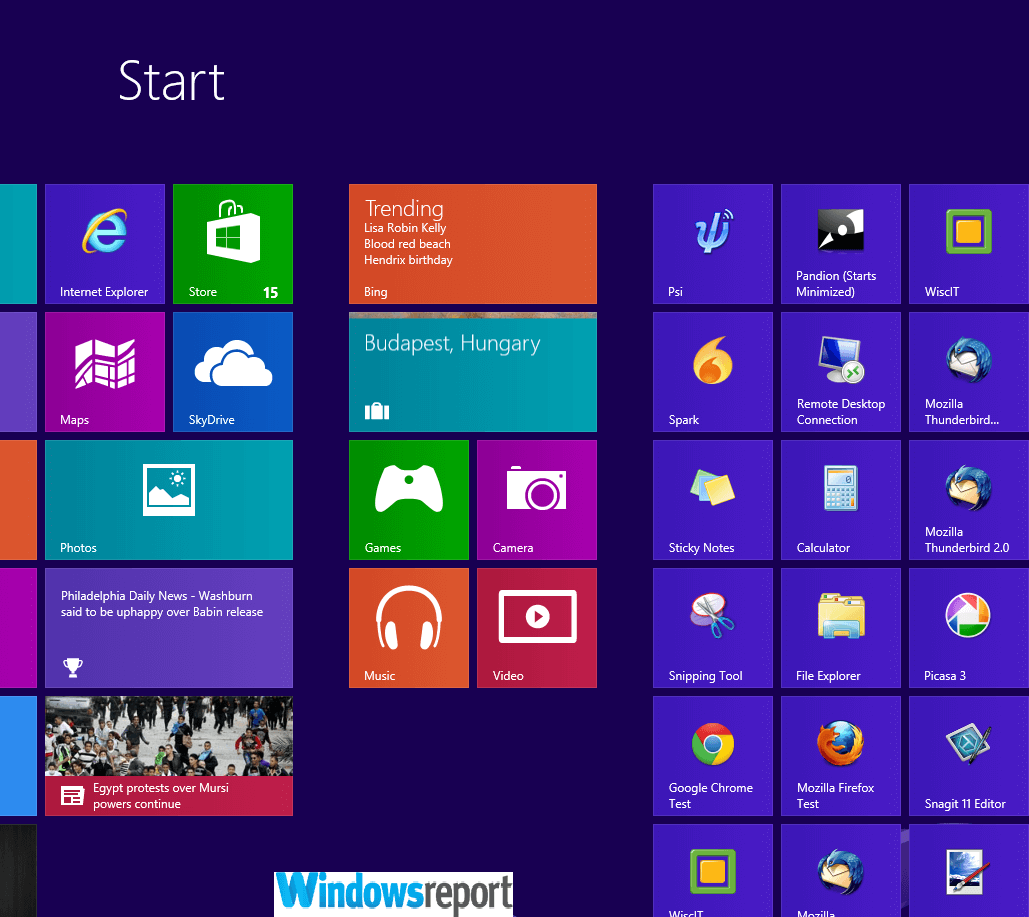1029x917 pixels.
Task: Launch Google Chrome Test tile
Action: tap(713, 756)
